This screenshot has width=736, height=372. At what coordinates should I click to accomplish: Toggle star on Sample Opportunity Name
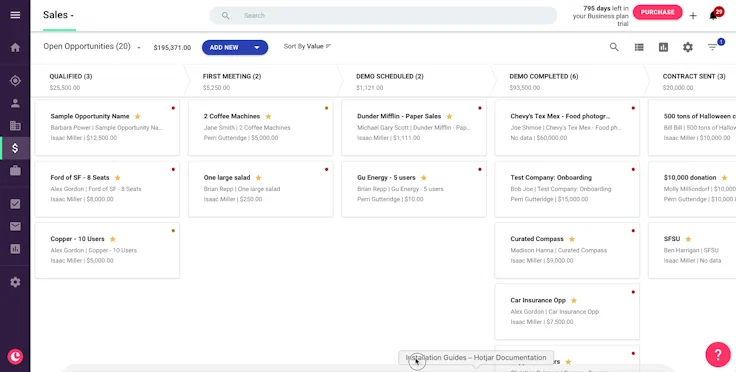tap(138, 116)
